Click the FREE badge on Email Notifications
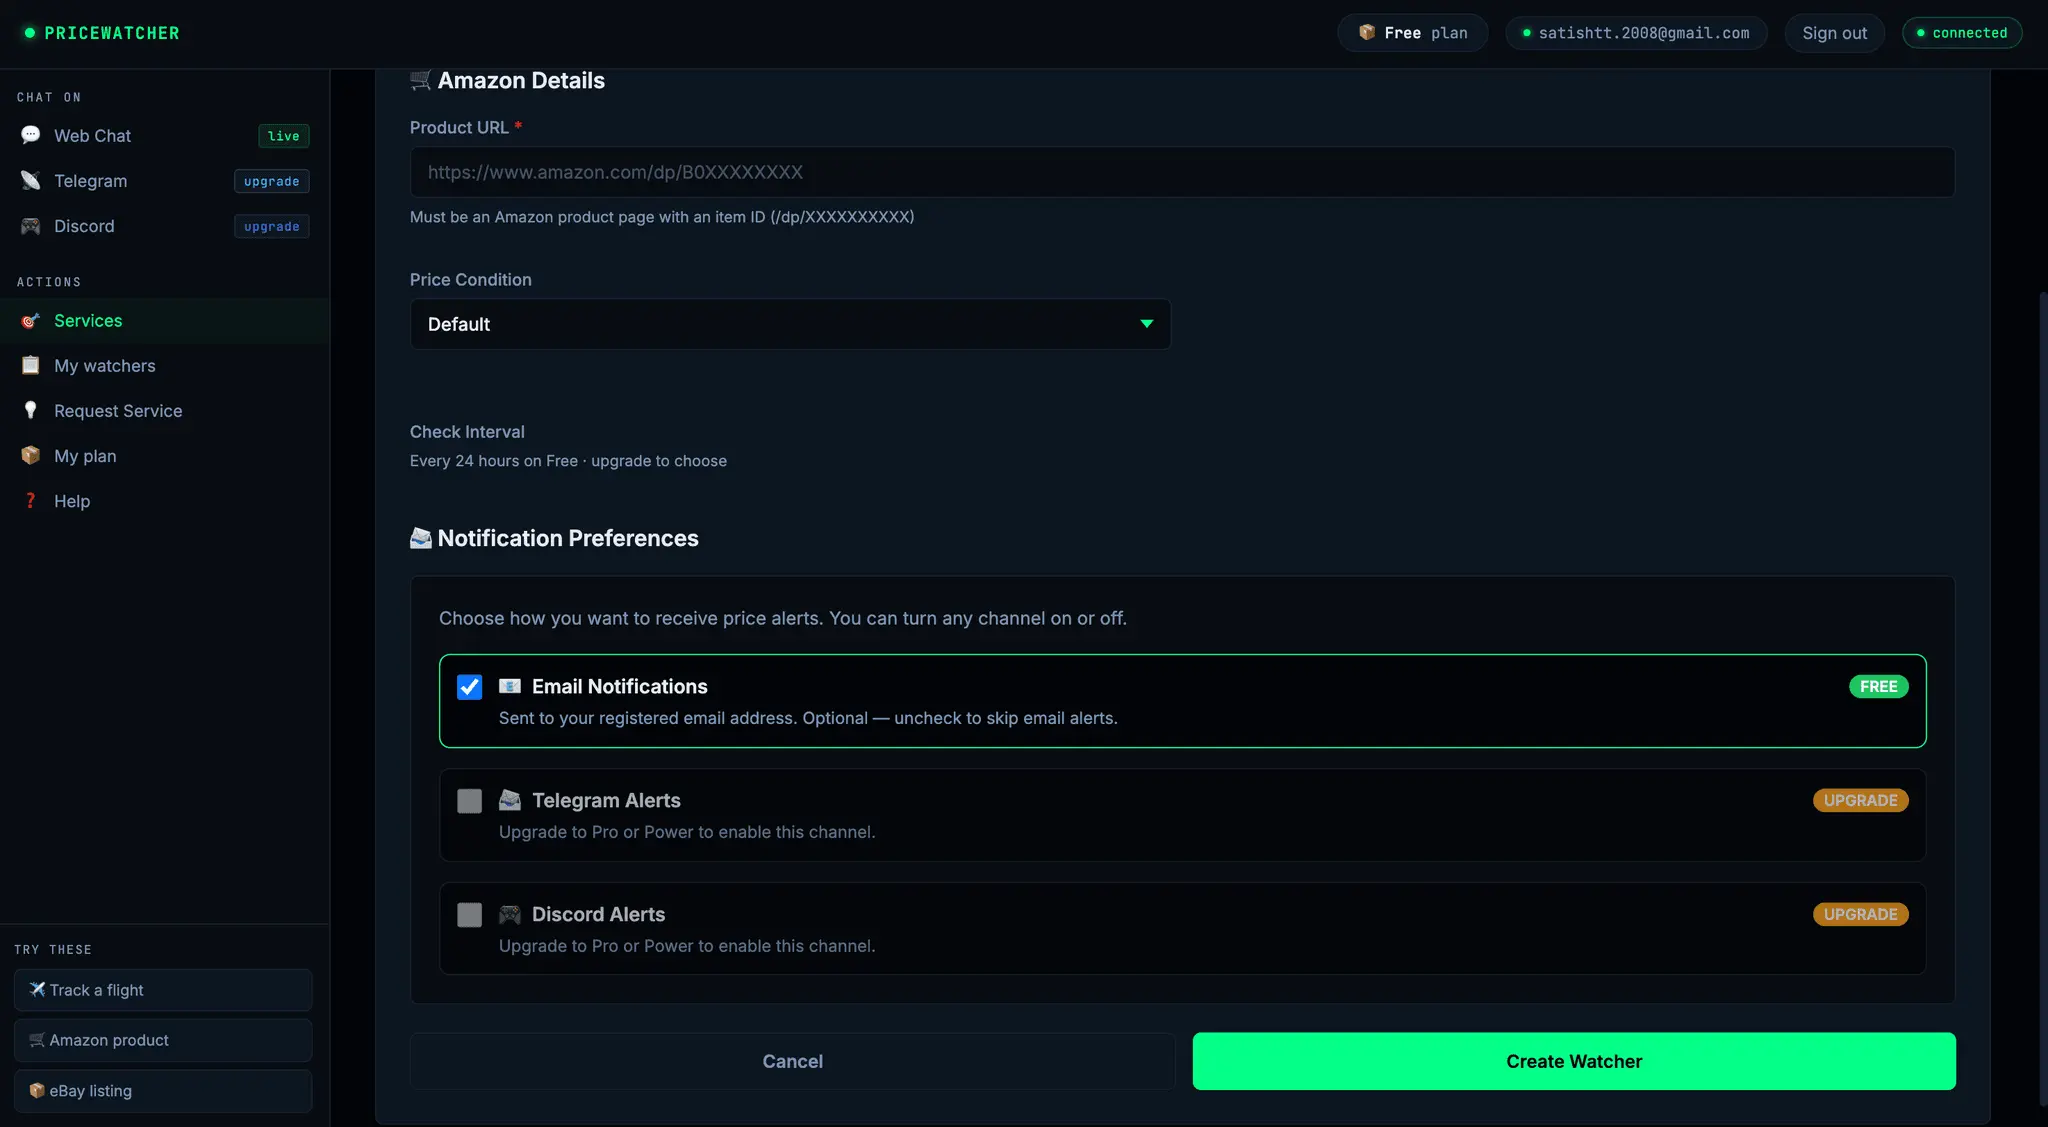The image size is (2048, 1127). [x=1879, y=686]
